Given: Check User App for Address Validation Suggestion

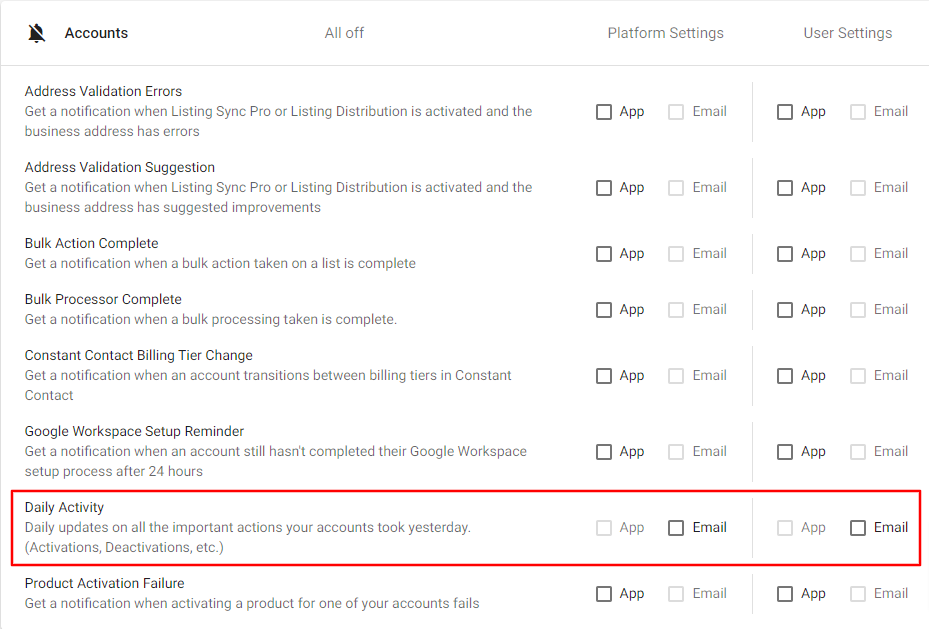Looking at the screenshot, I should [x=785, y=188].
